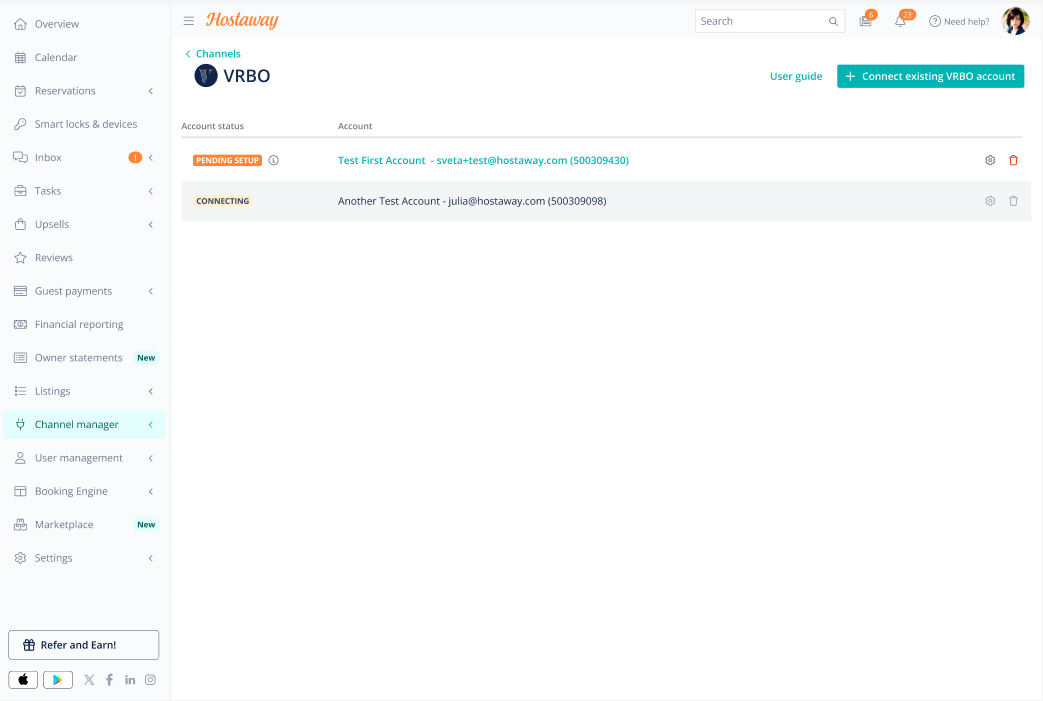1043x701 pixels.
Task: Show info icon beside Pending Setup
Action: tap(273, 160)
